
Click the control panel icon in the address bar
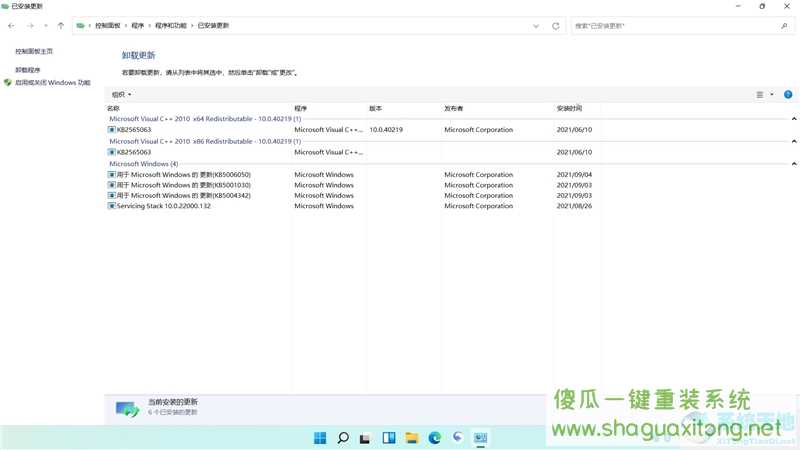point(81,26)
